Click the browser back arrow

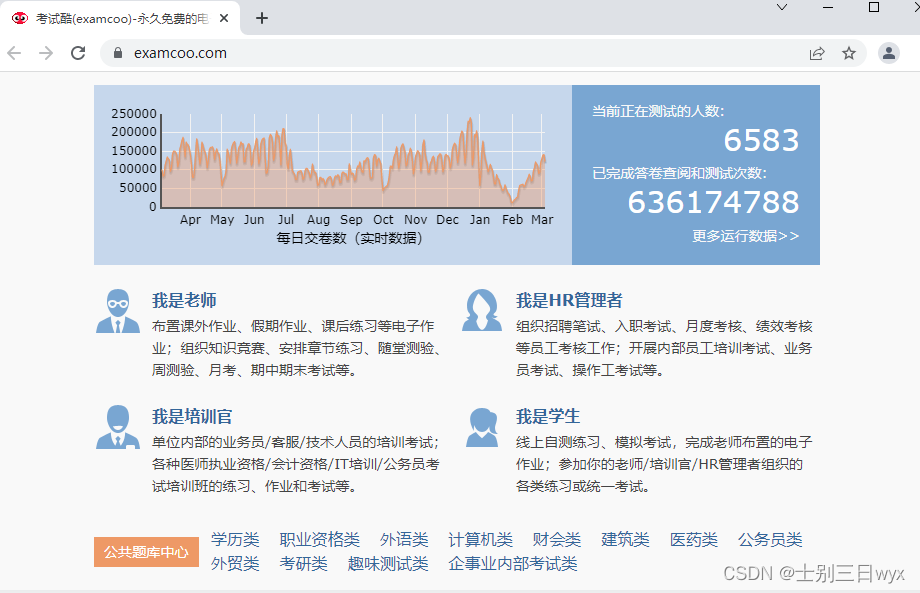click(x=14, y=53)
